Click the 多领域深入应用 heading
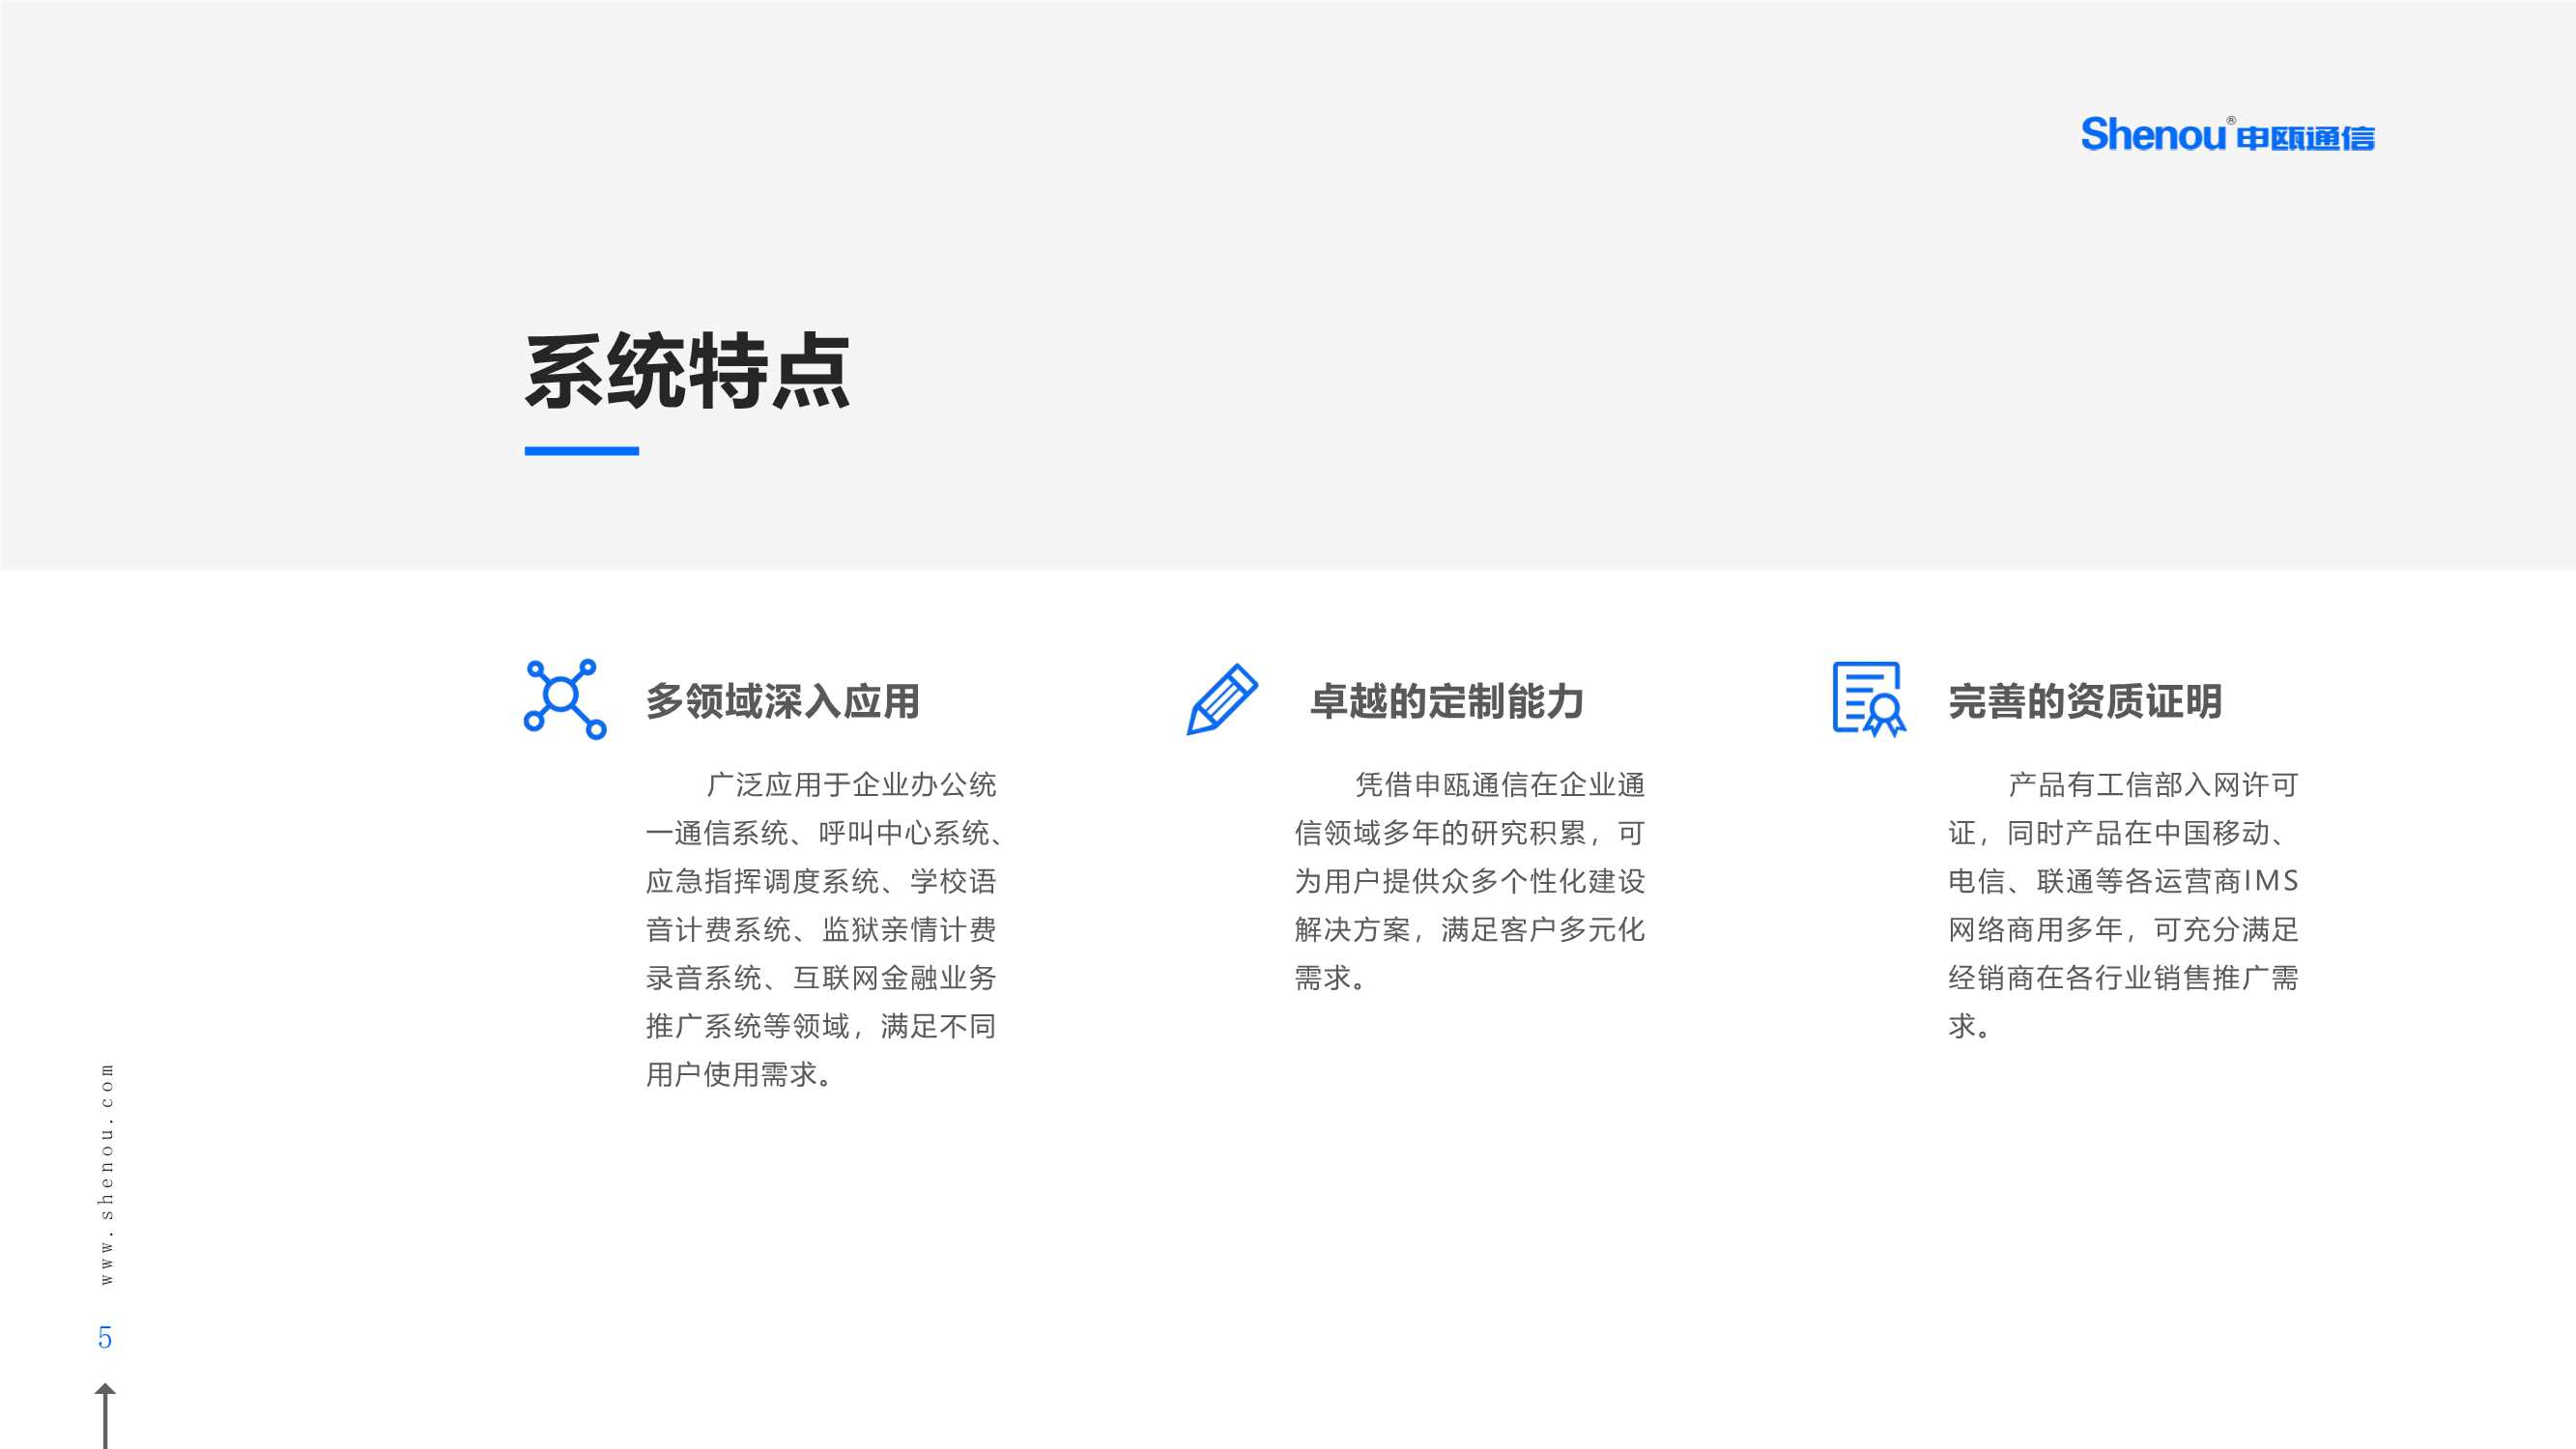Image resolution: width=2576 pixels, height=1449 pixels. [x=782, y=701]
